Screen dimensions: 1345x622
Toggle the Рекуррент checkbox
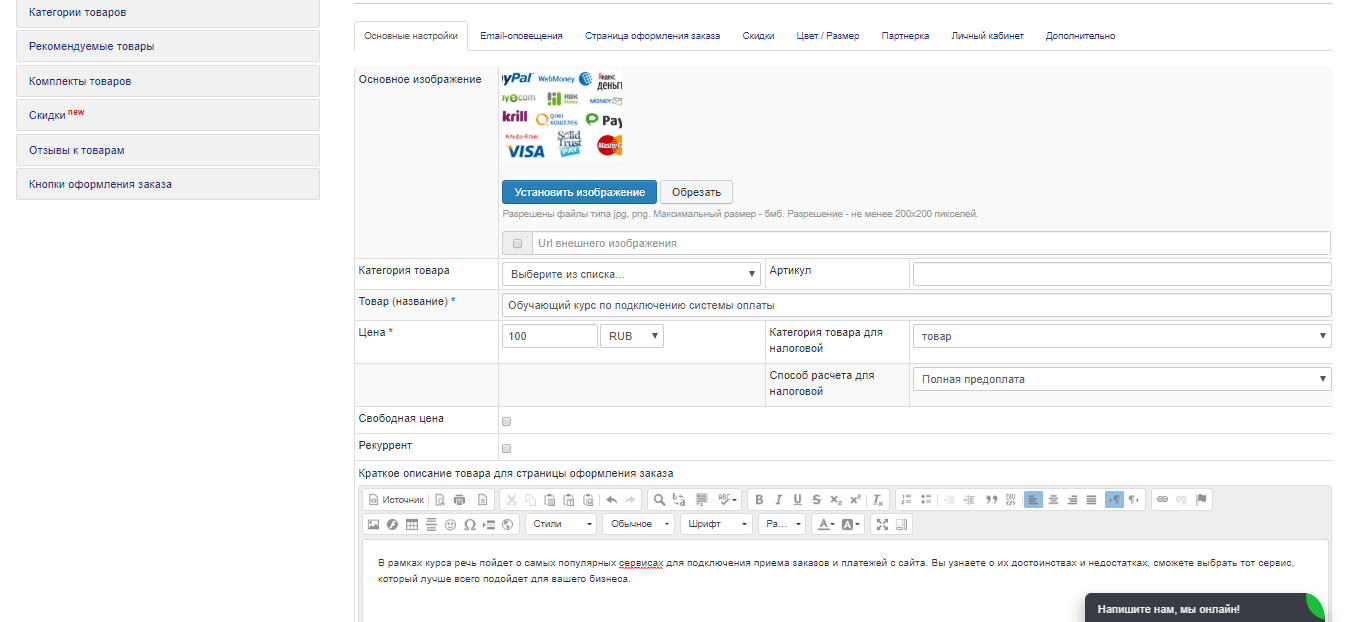pos(506,448)
